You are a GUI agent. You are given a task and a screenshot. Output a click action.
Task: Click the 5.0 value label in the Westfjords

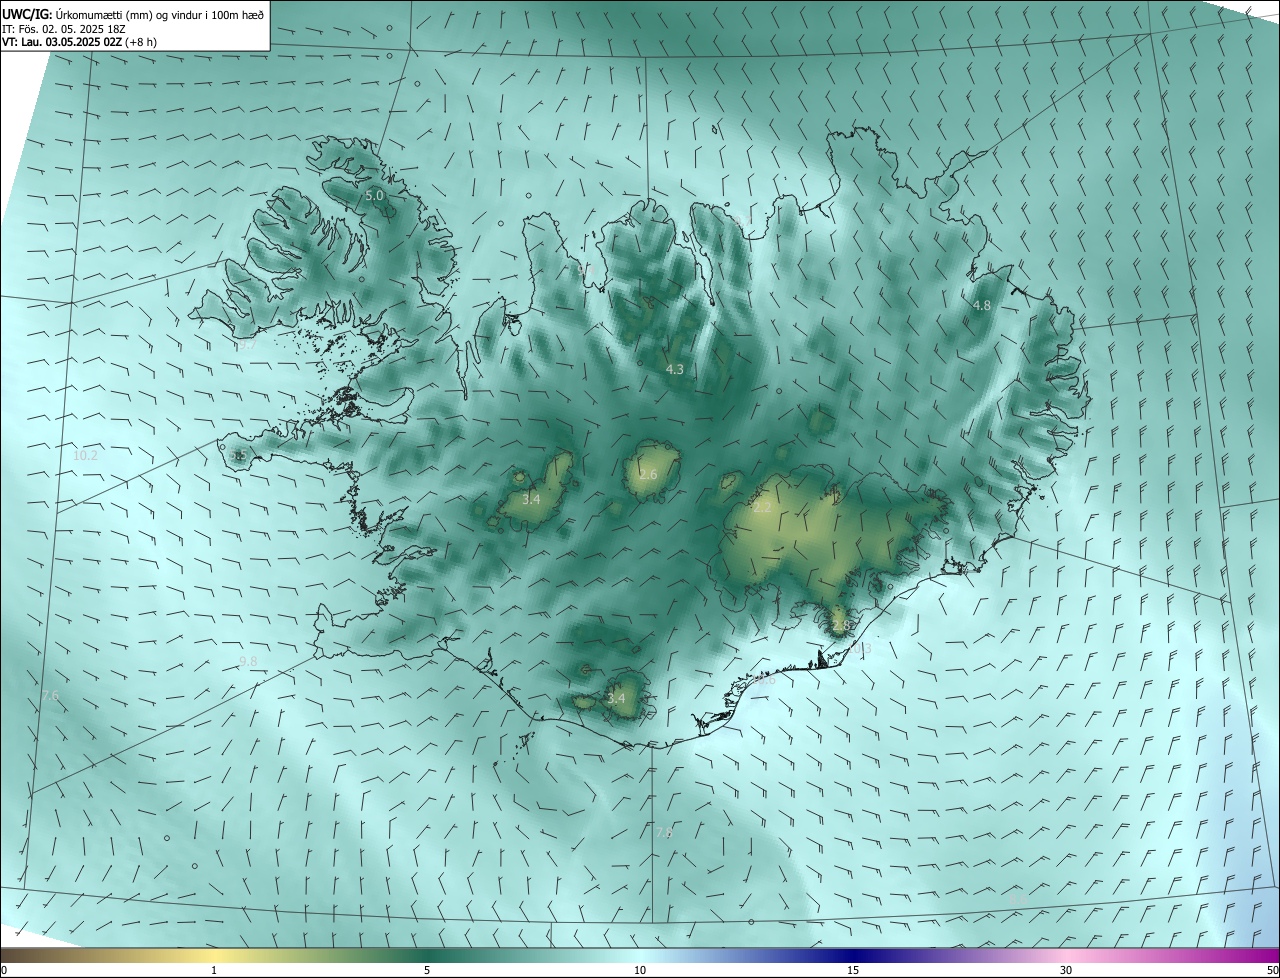(374, 196)
